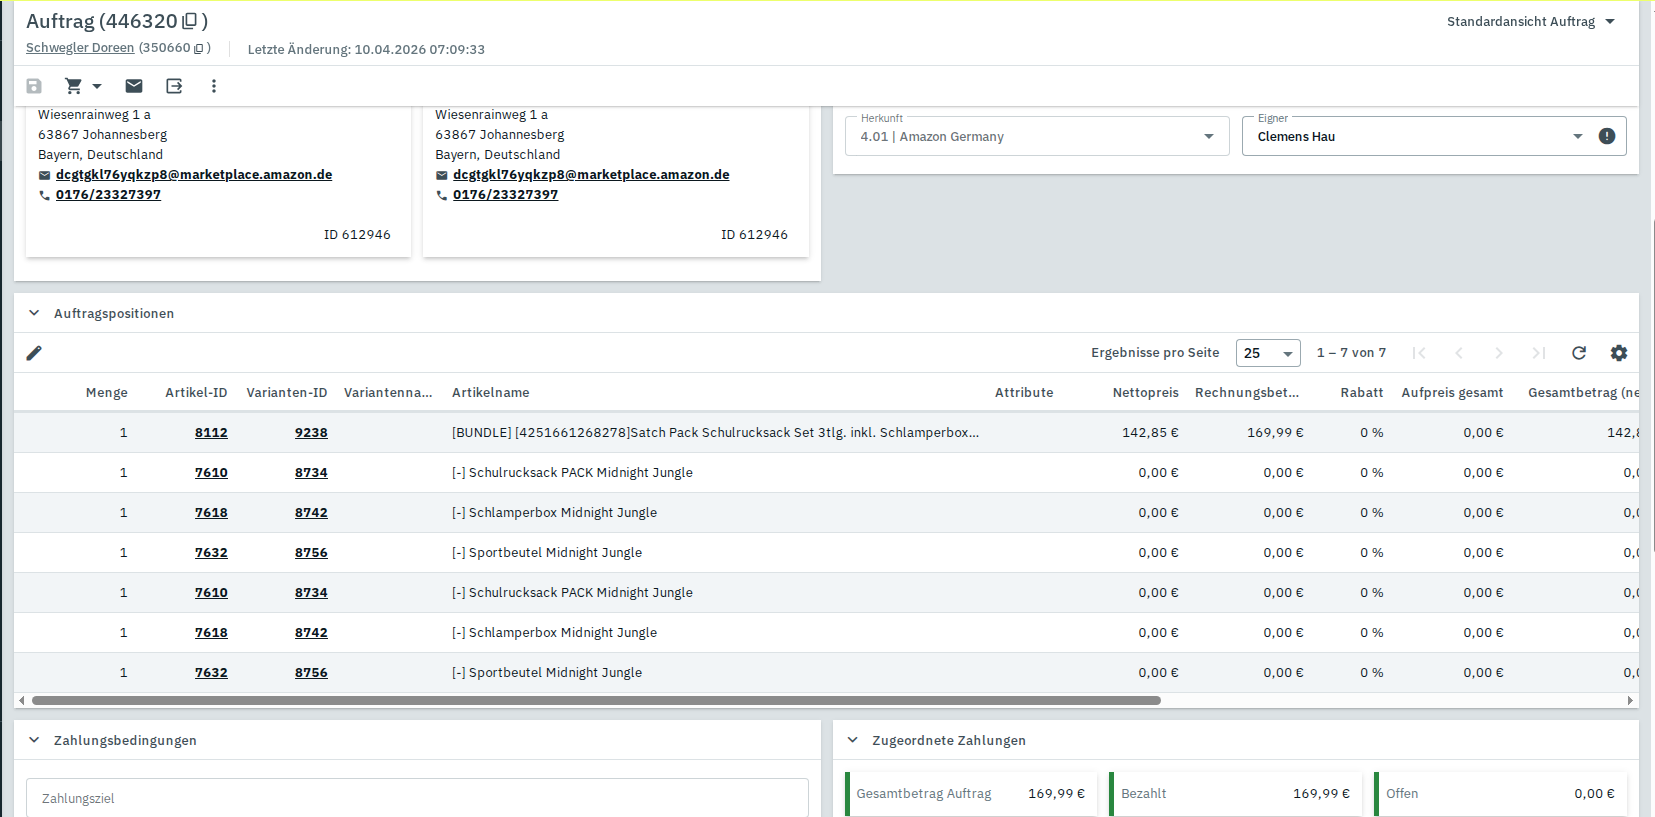Collapse the Zugeordnete Zahlungen section
The image size is (1655, 817).
coord(852,740)
